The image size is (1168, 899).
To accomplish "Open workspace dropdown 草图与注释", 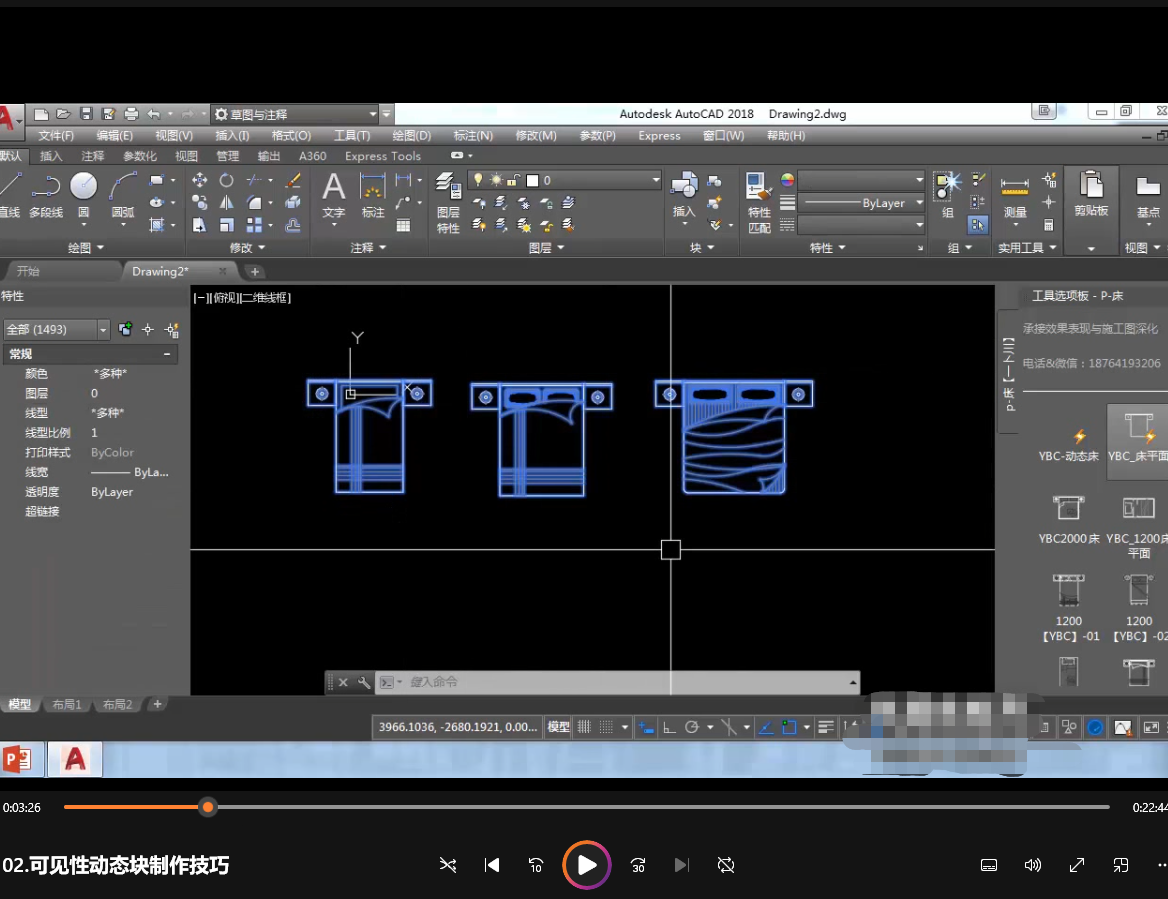I will pyautogui.click(x=296, y=114).
